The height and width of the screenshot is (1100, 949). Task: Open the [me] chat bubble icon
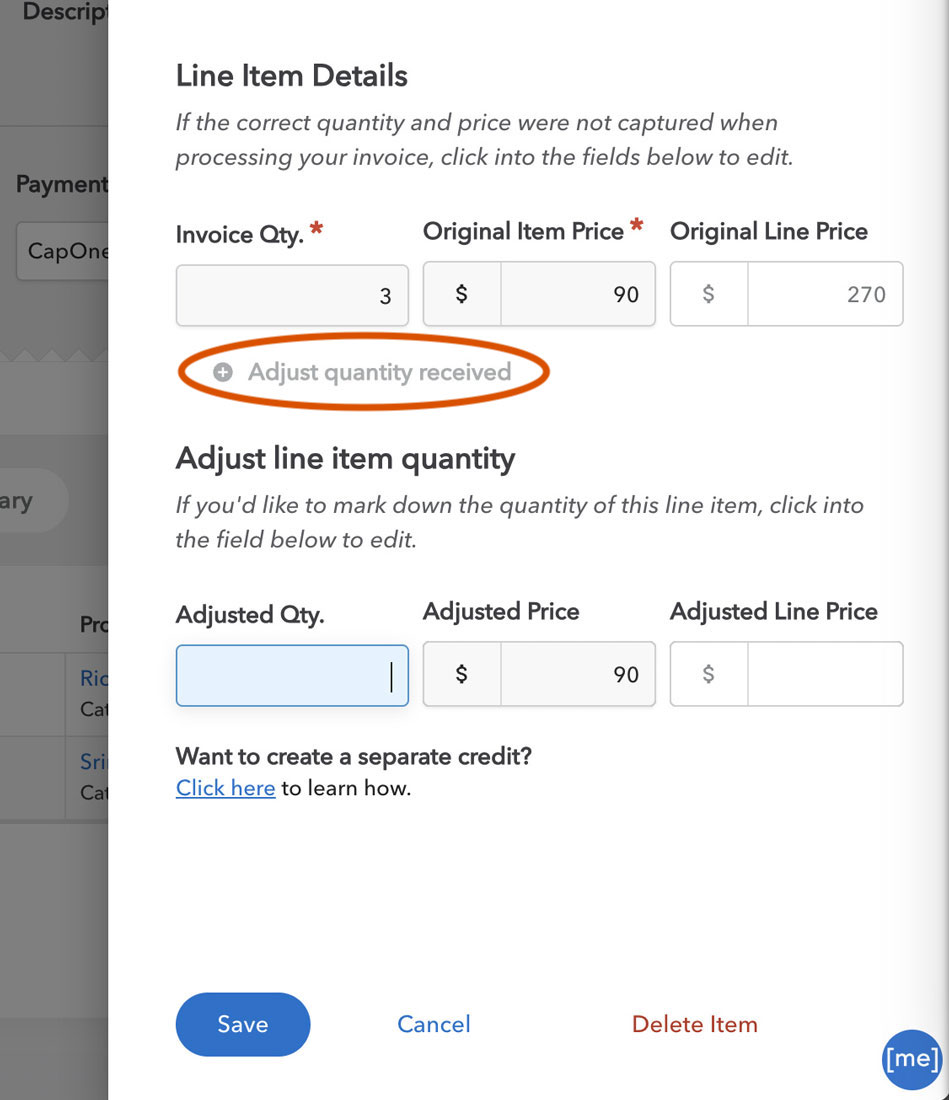coord(911,1059)
